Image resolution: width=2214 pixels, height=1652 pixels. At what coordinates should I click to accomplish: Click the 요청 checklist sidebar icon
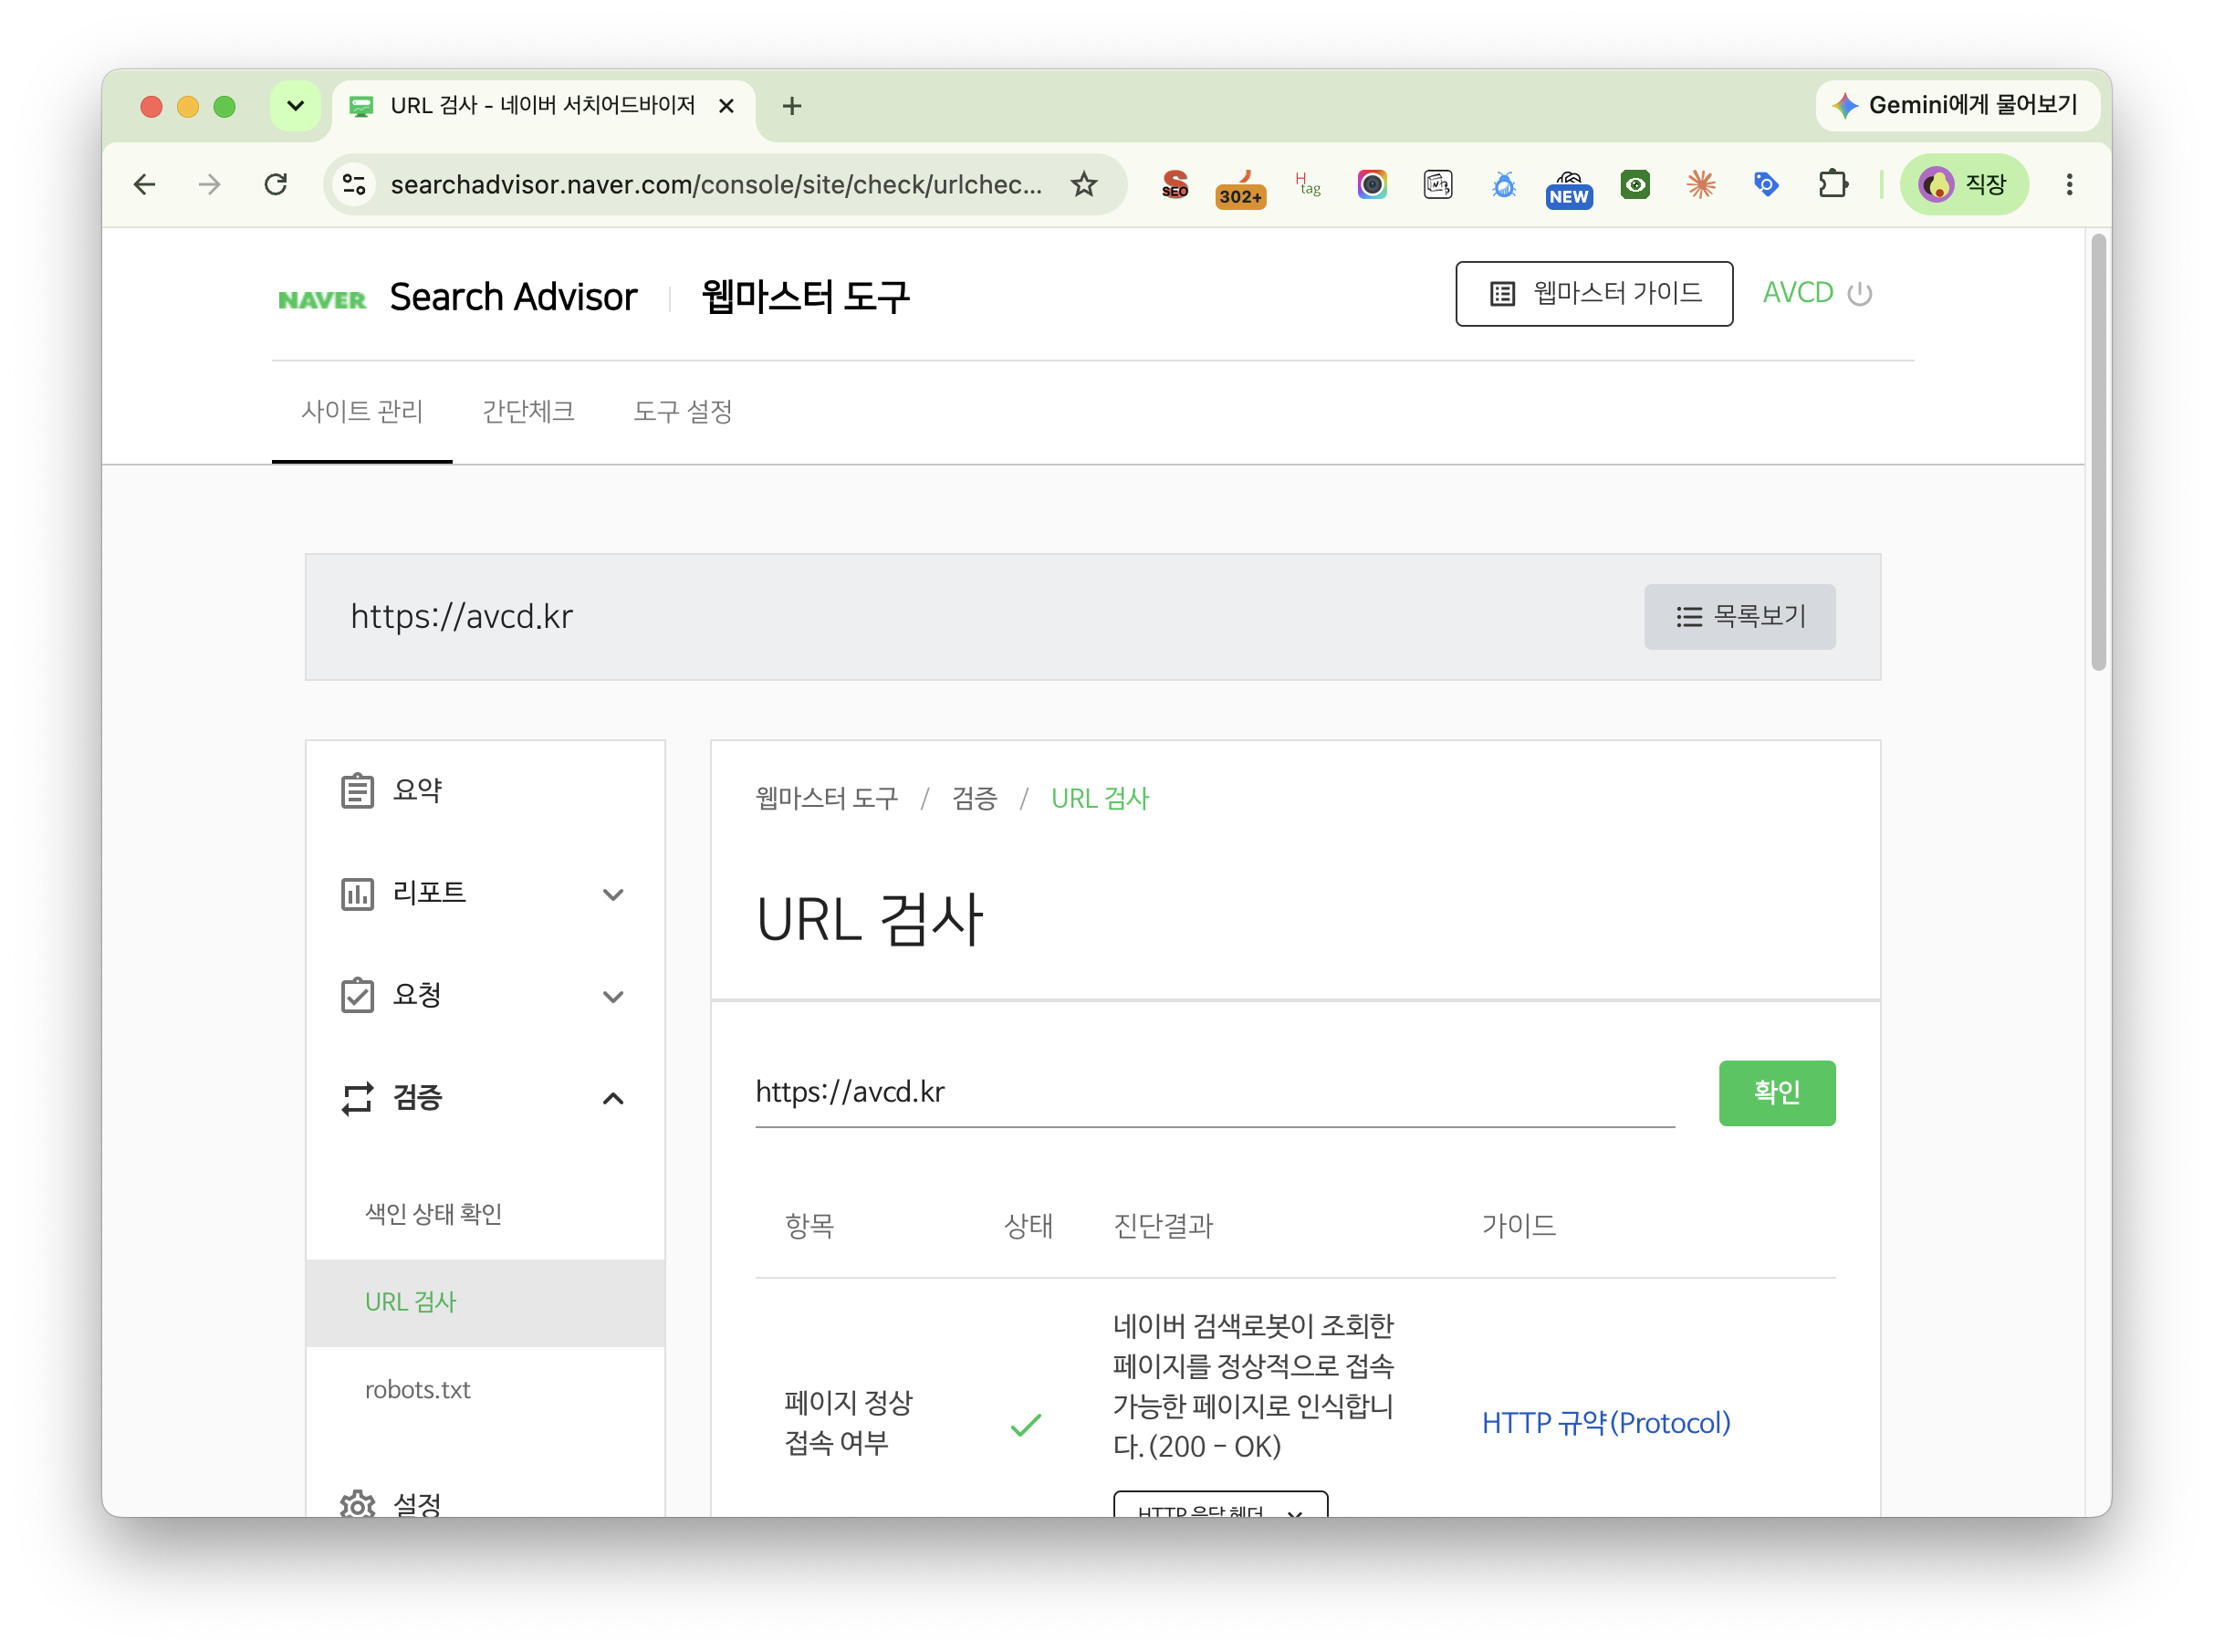point(357,995)
